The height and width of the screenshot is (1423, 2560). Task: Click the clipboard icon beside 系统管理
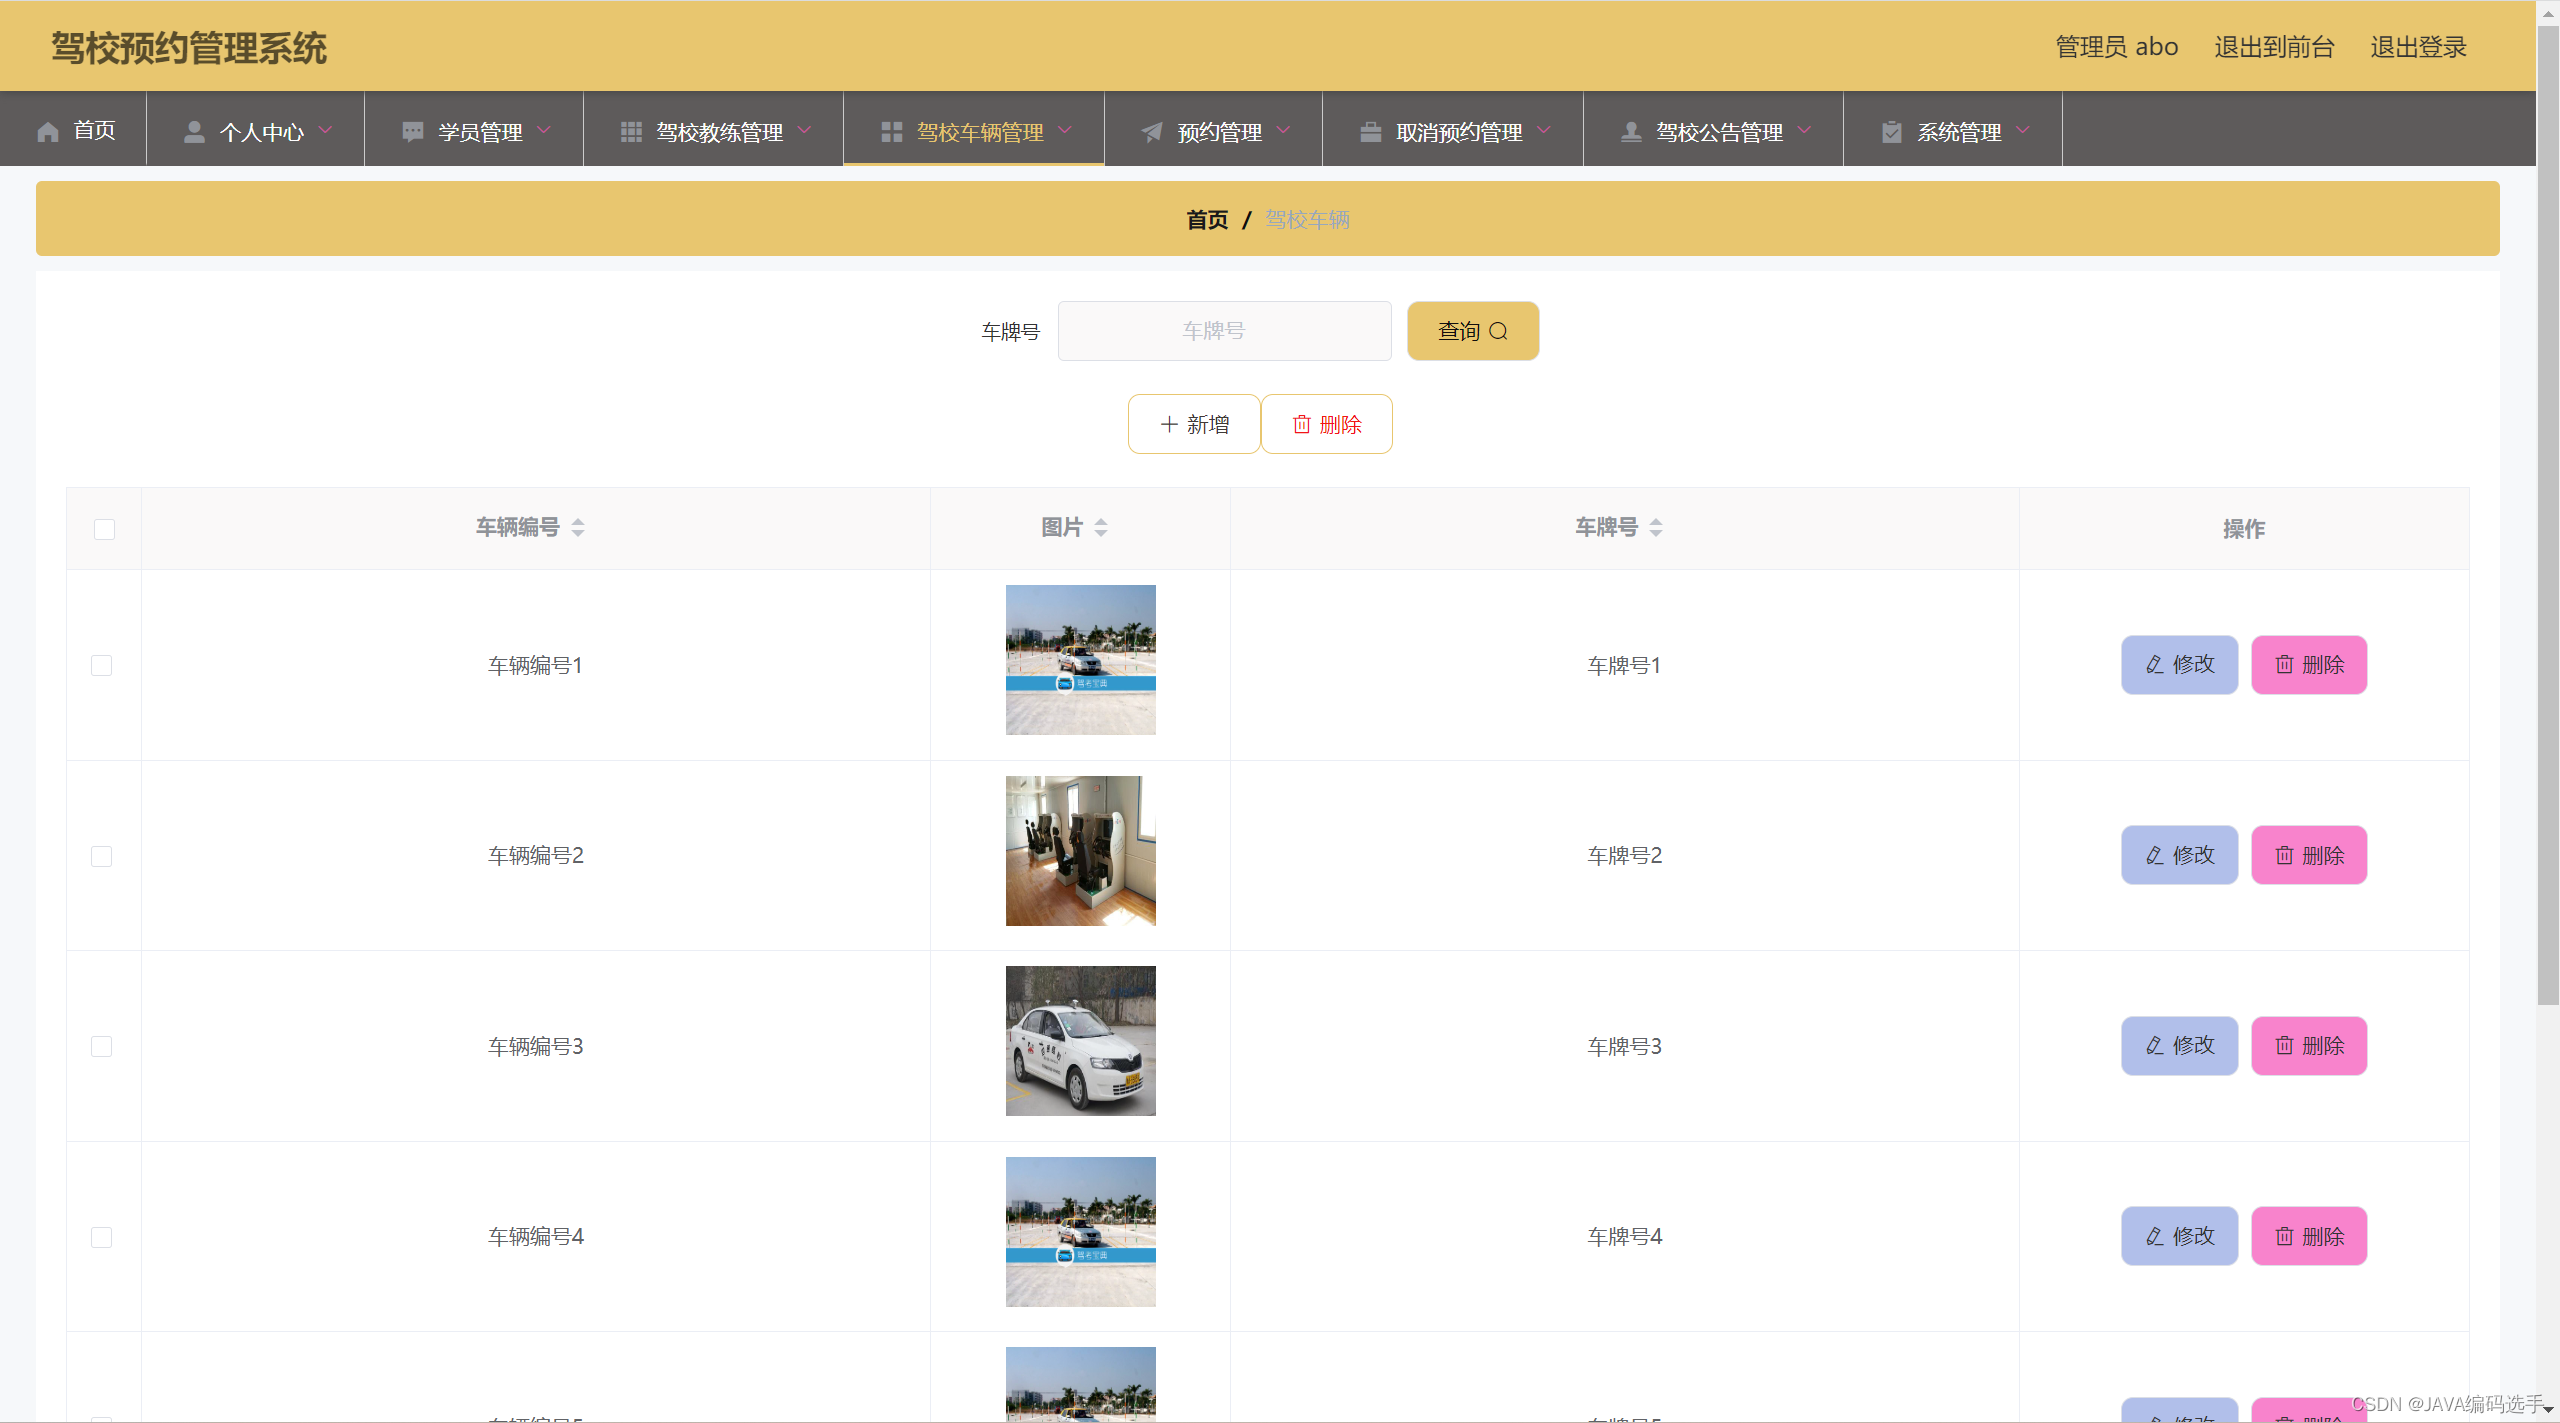(x=1891, y=131)
